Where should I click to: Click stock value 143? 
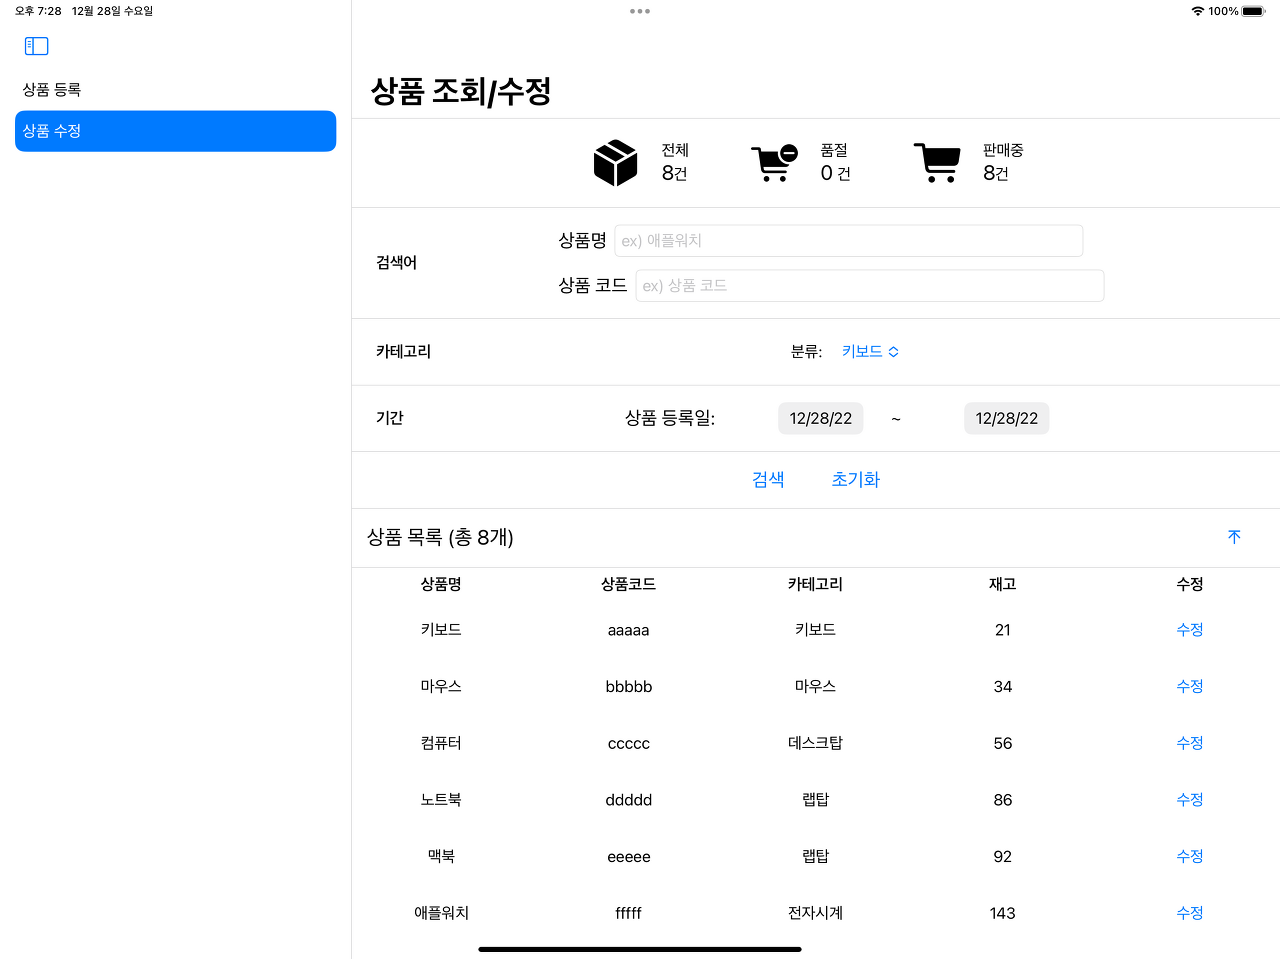coord(1002,913)
